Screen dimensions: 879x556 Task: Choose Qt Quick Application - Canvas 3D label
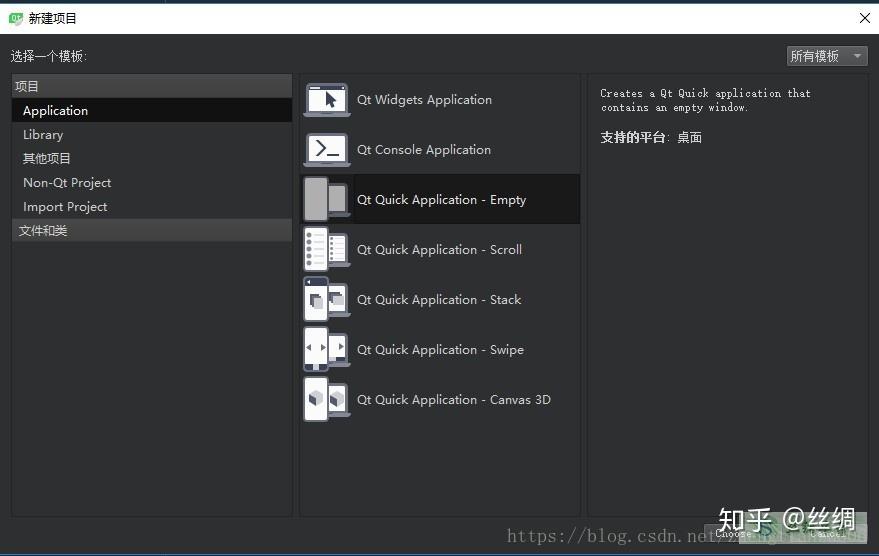click(454, 399)
